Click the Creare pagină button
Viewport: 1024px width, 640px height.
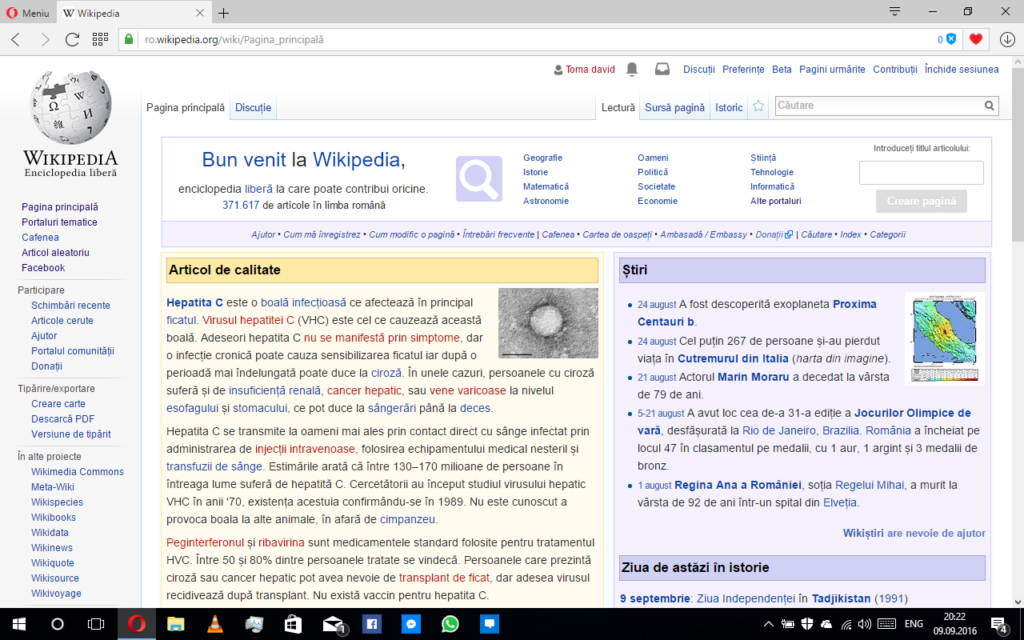(921, 201)
